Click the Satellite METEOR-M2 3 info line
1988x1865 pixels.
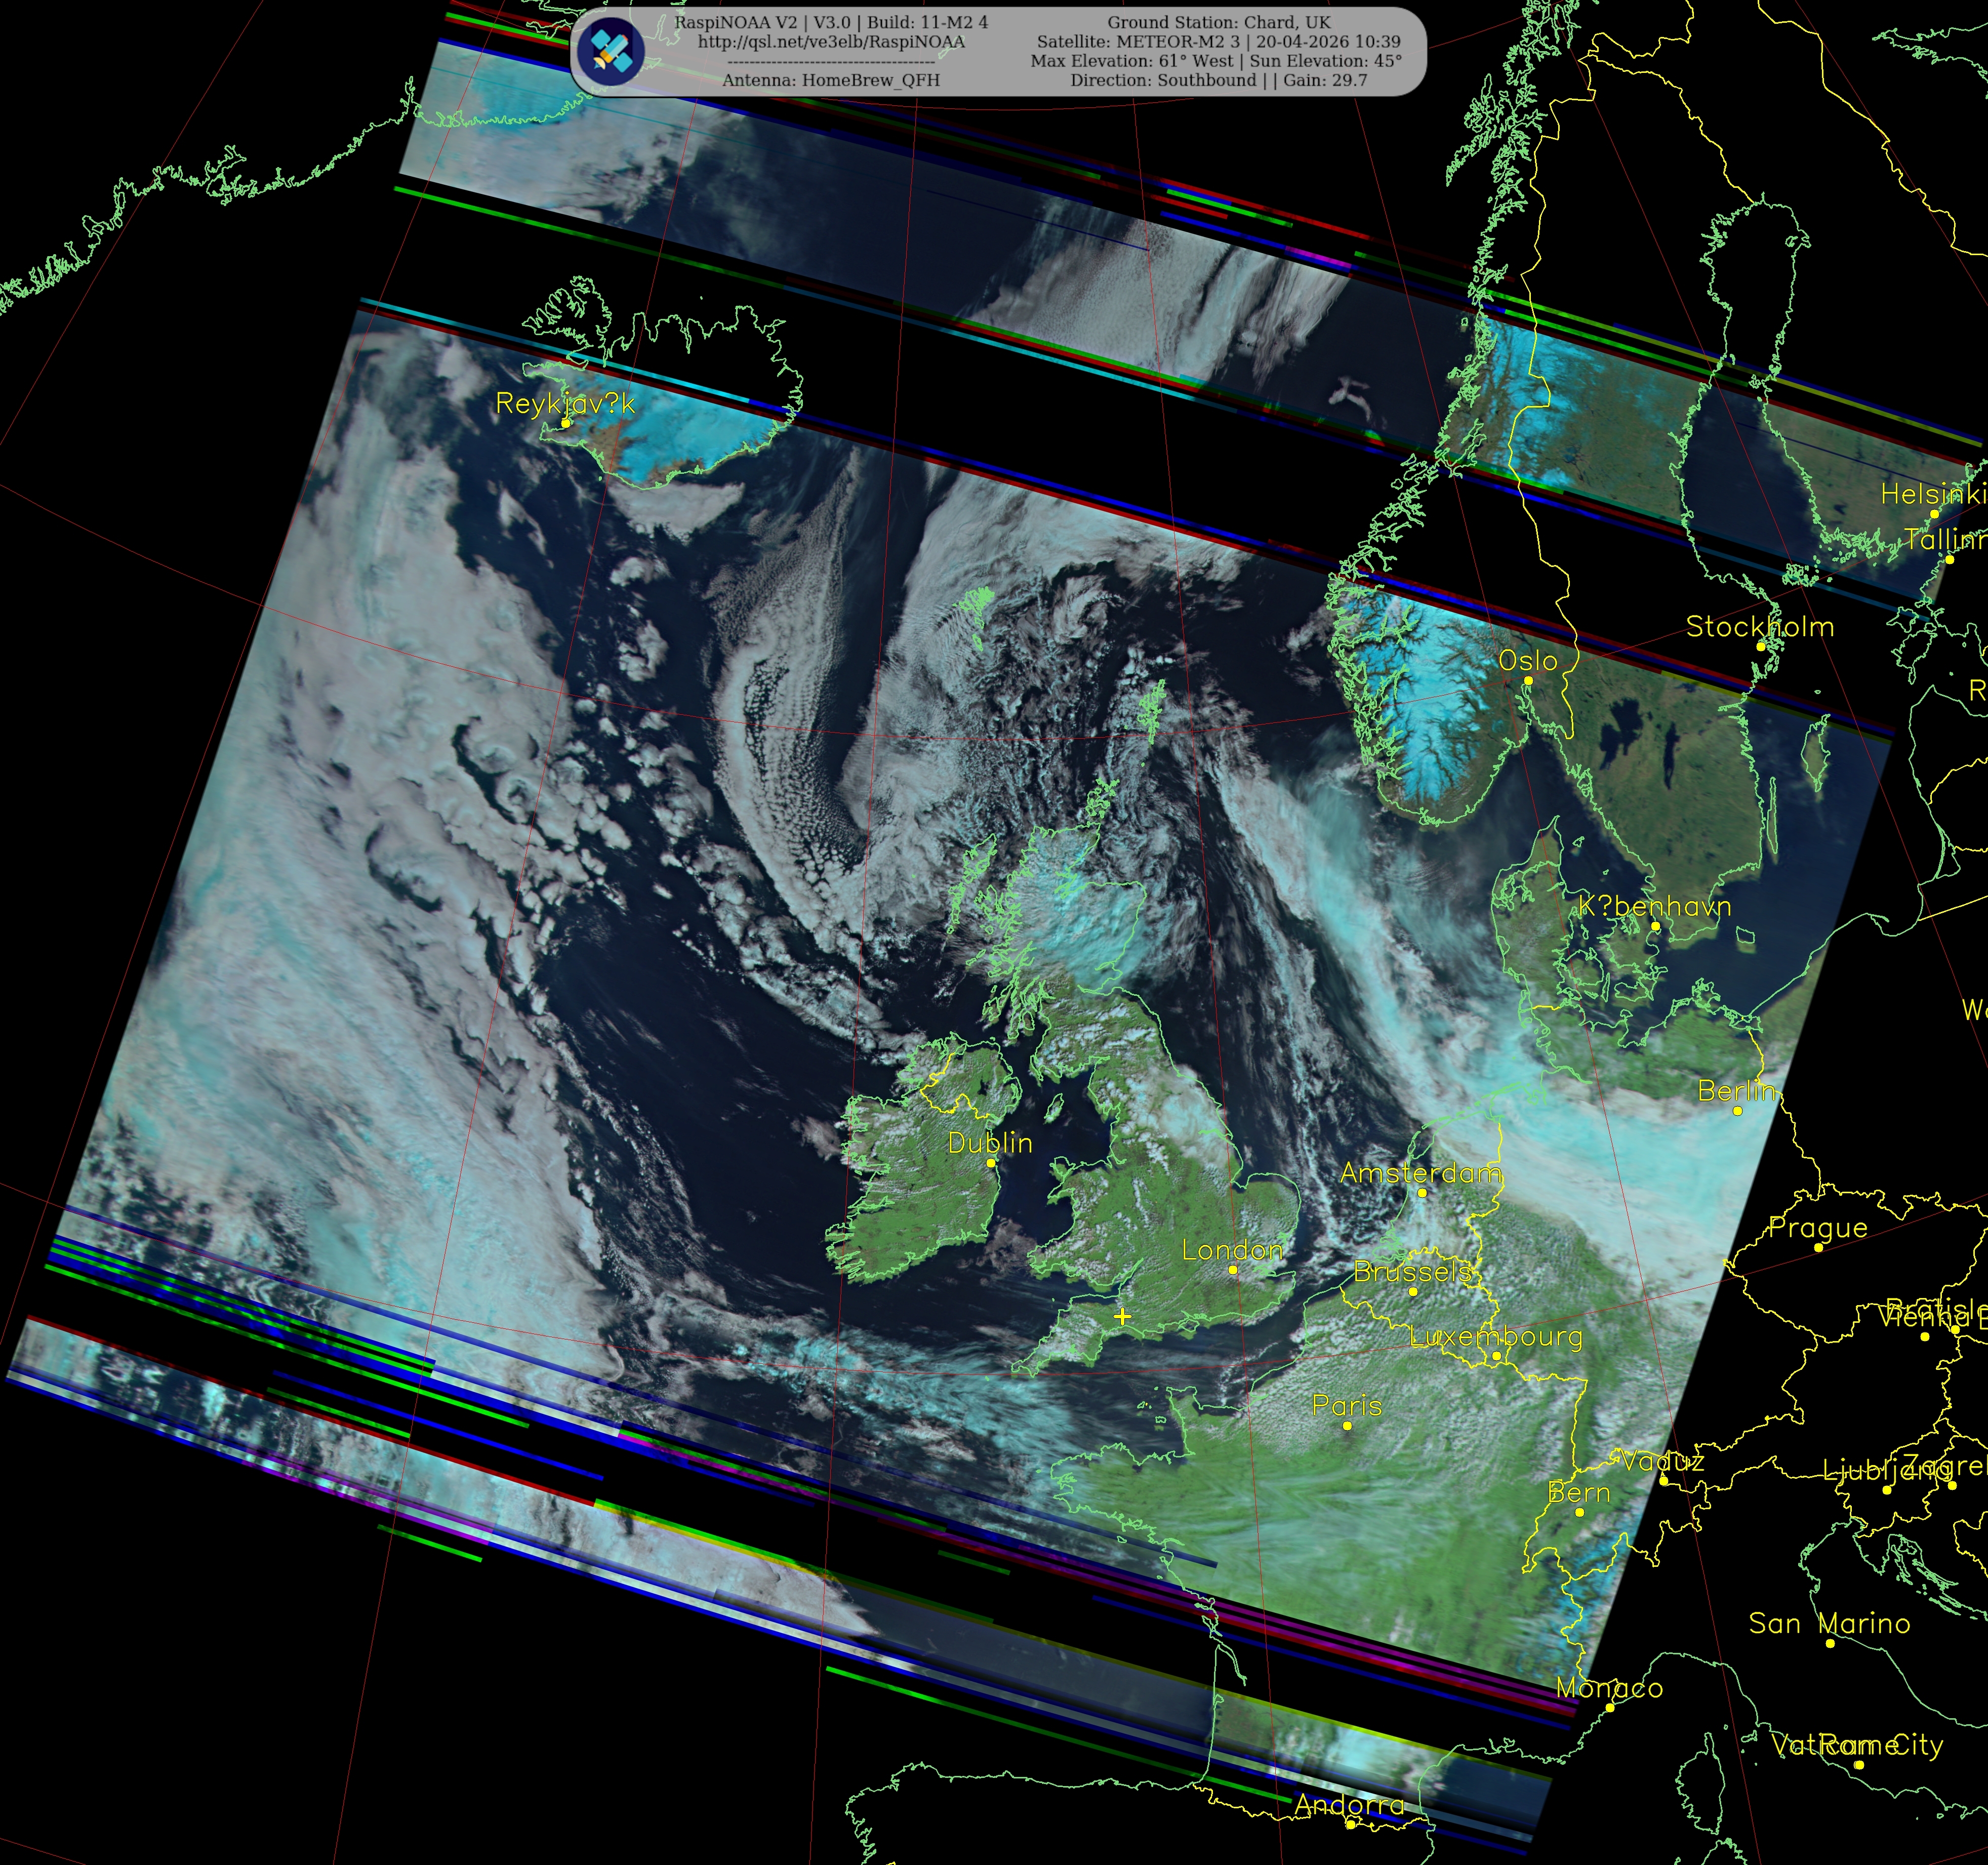pos(1218,42)
